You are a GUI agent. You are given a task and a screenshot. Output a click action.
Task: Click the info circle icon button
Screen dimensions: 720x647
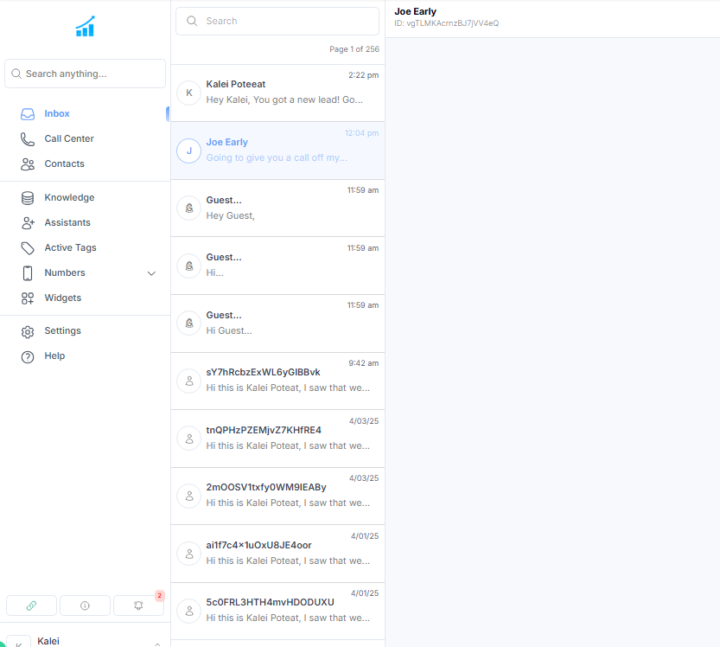click(x=85, y=606)
